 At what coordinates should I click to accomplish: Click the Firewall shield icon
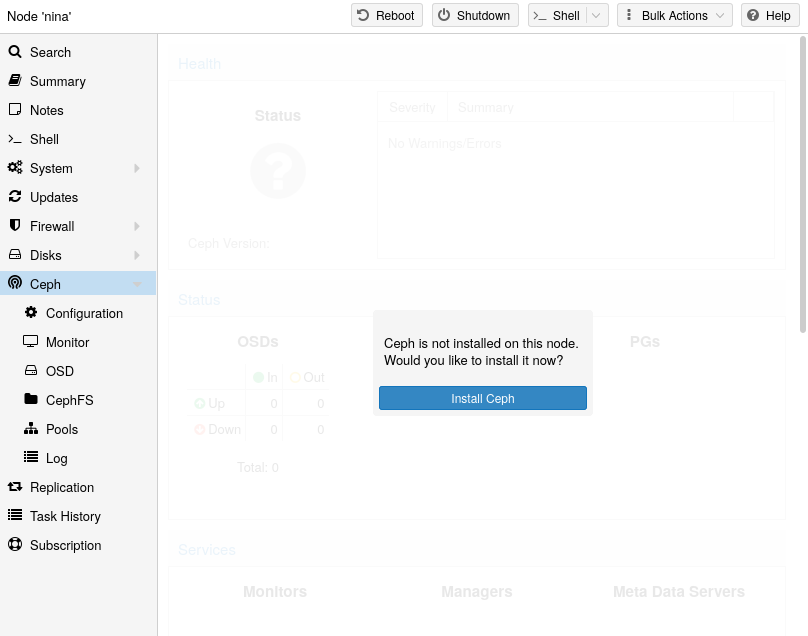pos(15,226)
